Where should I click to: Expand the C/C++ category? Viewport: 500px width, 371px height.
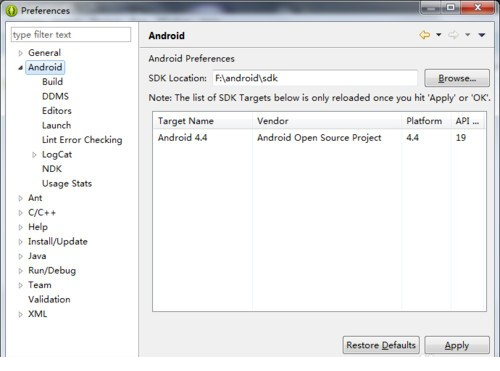click(20, 213)
